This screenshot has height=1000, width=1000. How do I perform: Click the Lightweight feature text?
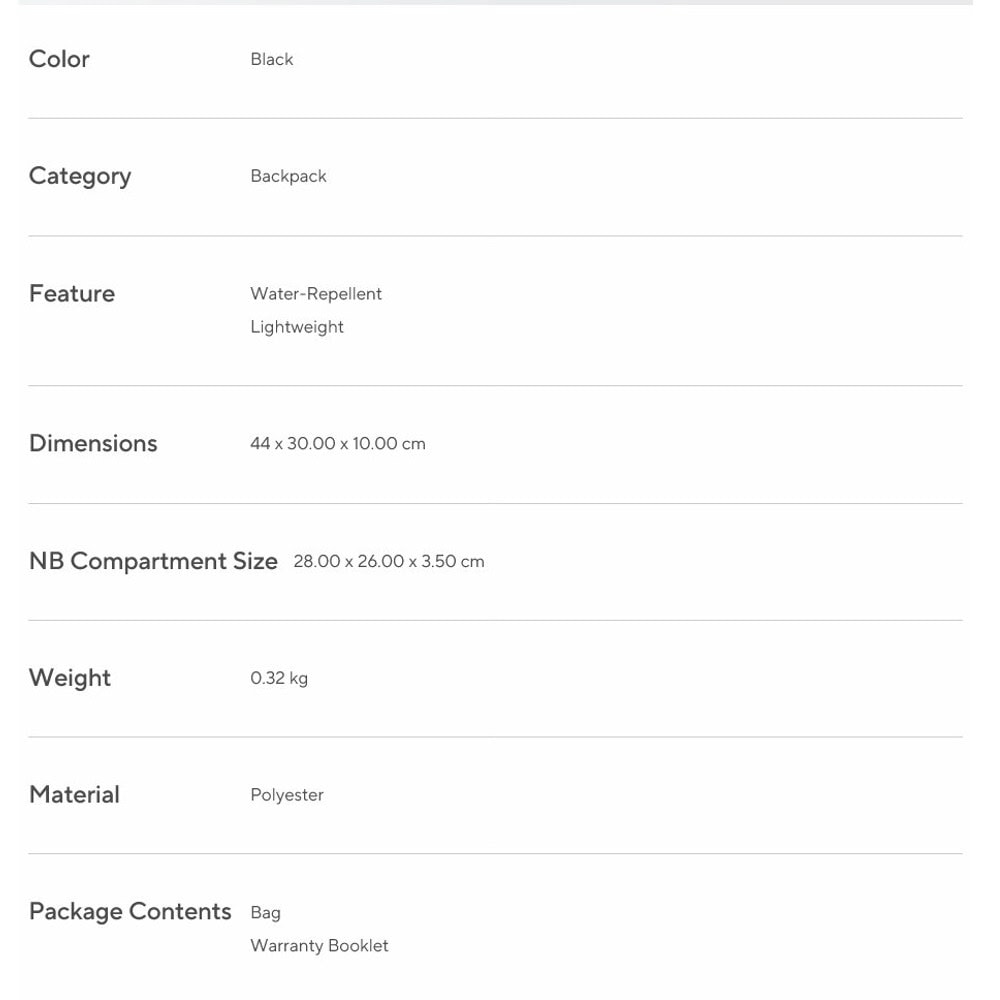click(x=297, y=327)
